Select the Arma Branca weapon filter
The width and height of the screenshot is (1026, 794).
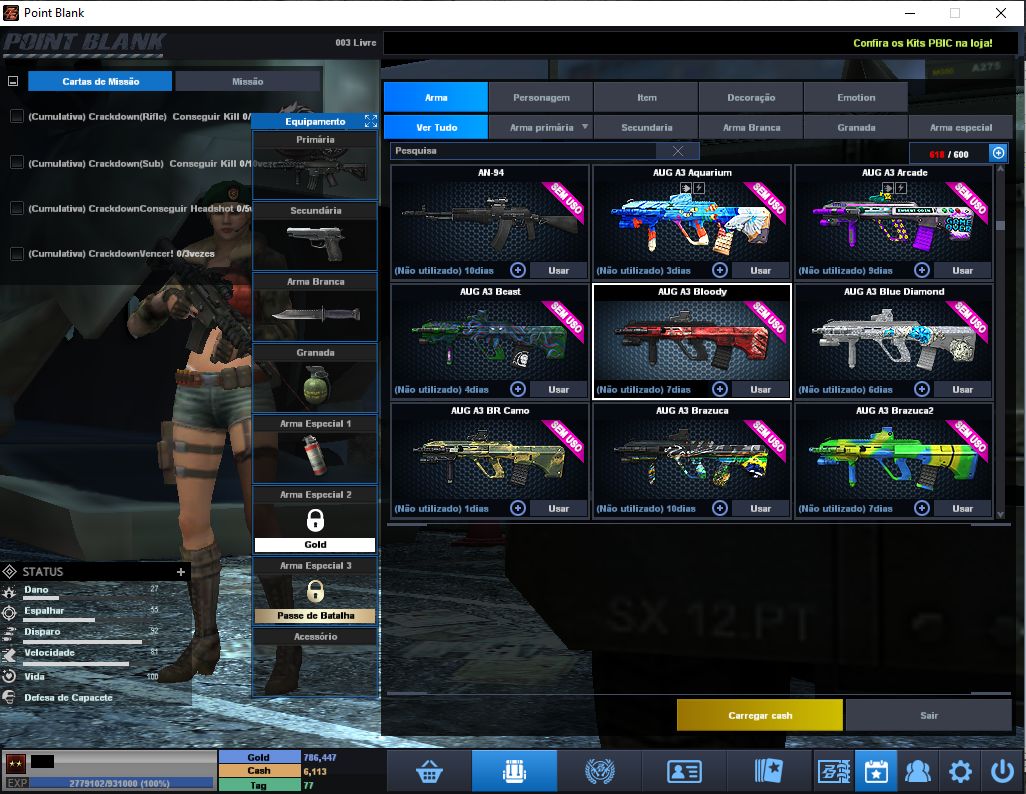[x=751, y=128]
